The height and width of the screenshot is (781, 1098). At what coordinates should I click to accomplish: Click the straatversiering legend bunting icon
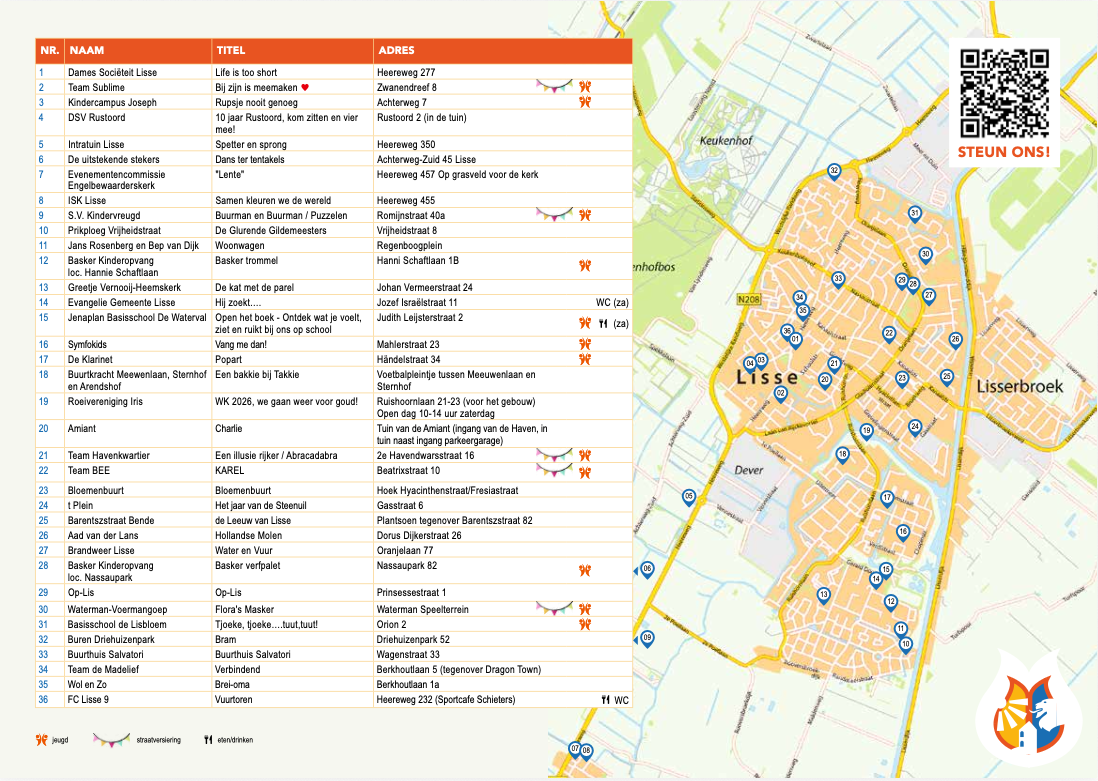(x=111, y=740)
